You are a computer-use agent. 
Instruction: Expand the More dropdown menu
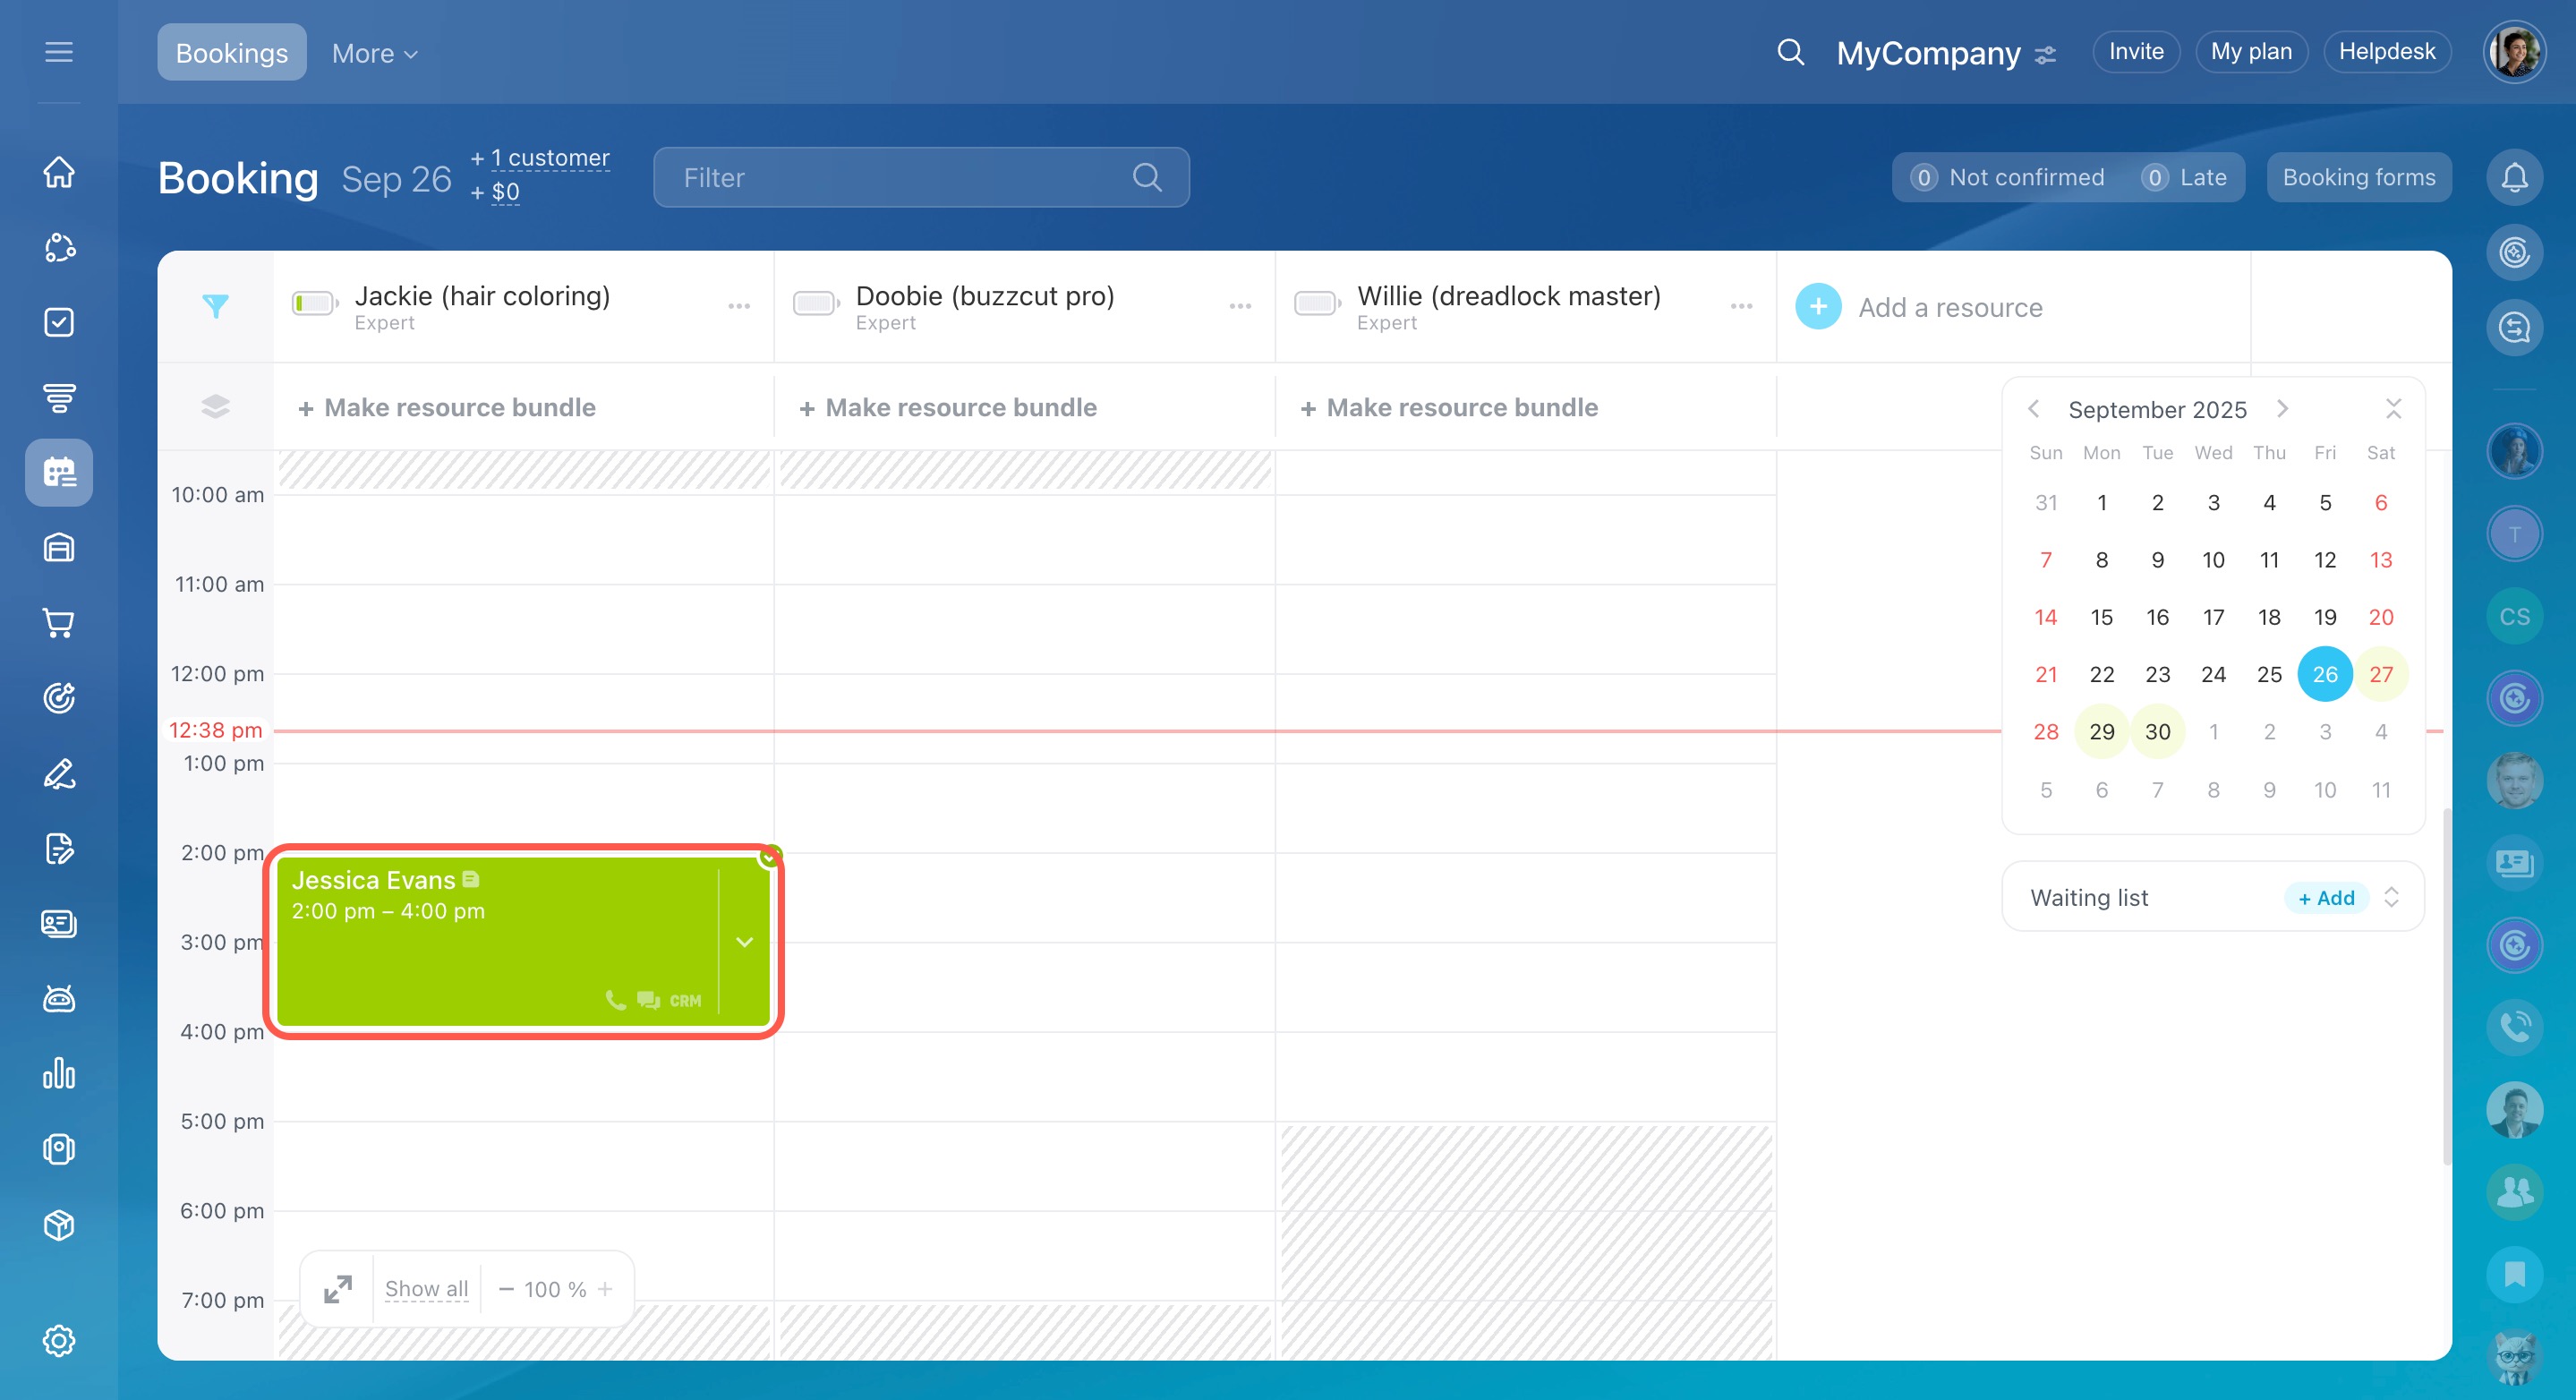pos(374,53)
